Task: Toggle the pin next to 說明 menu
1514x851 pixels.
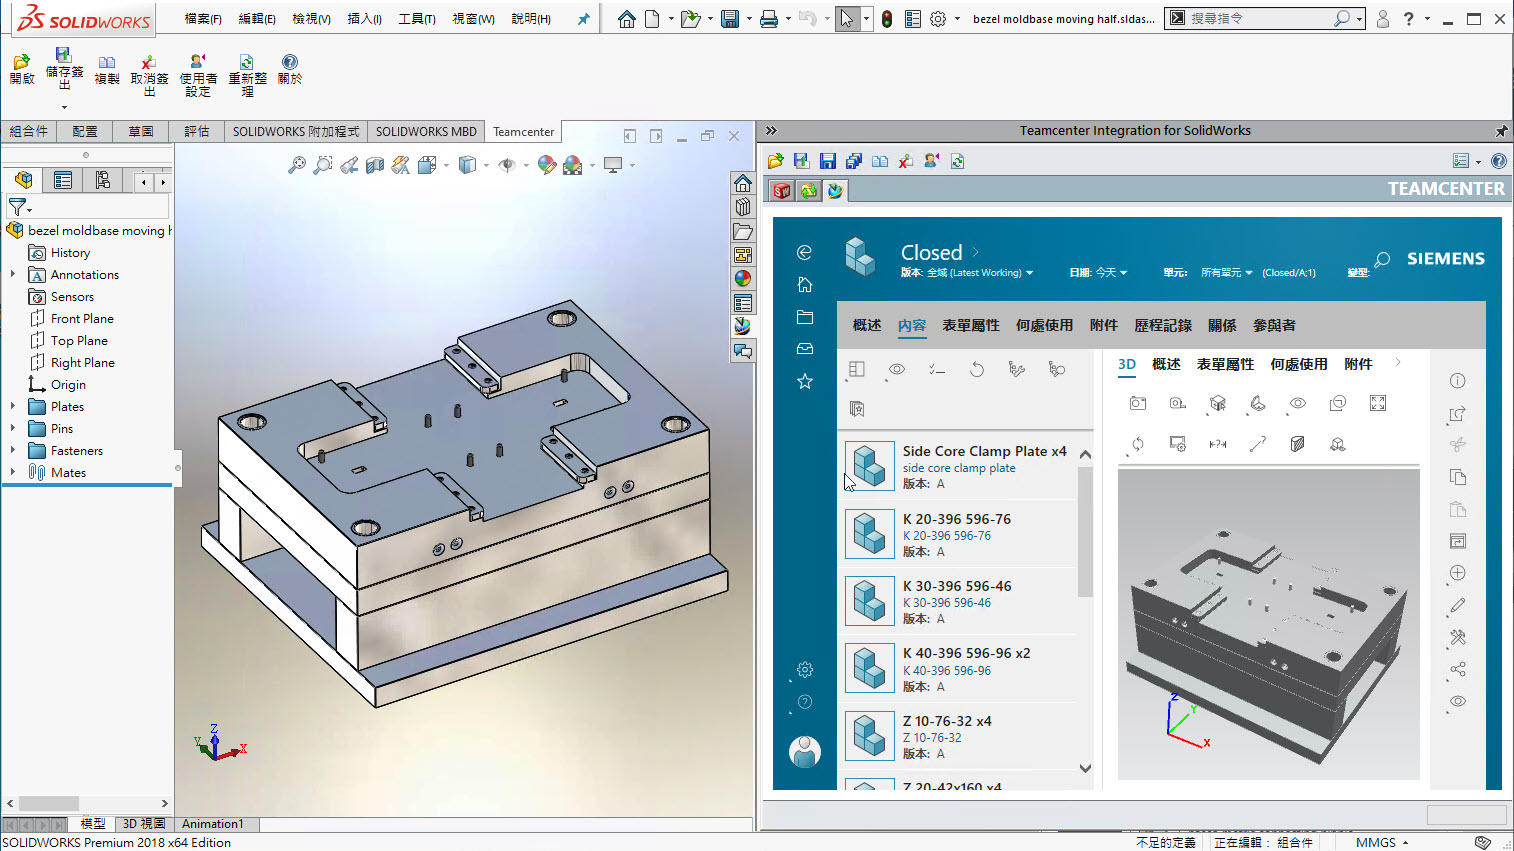Action: 583,19
